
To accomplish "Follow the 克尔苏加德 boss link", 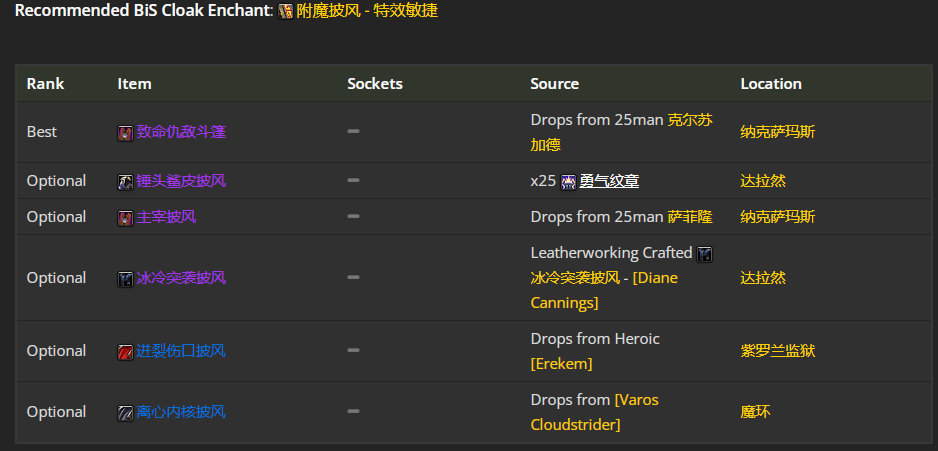I will [621, 132].
